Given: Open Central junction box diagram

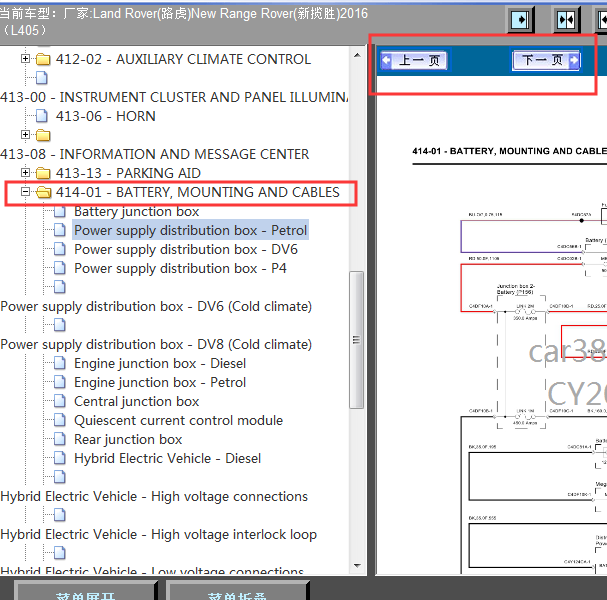Looking at the screenshot, I should click(137, 401).
